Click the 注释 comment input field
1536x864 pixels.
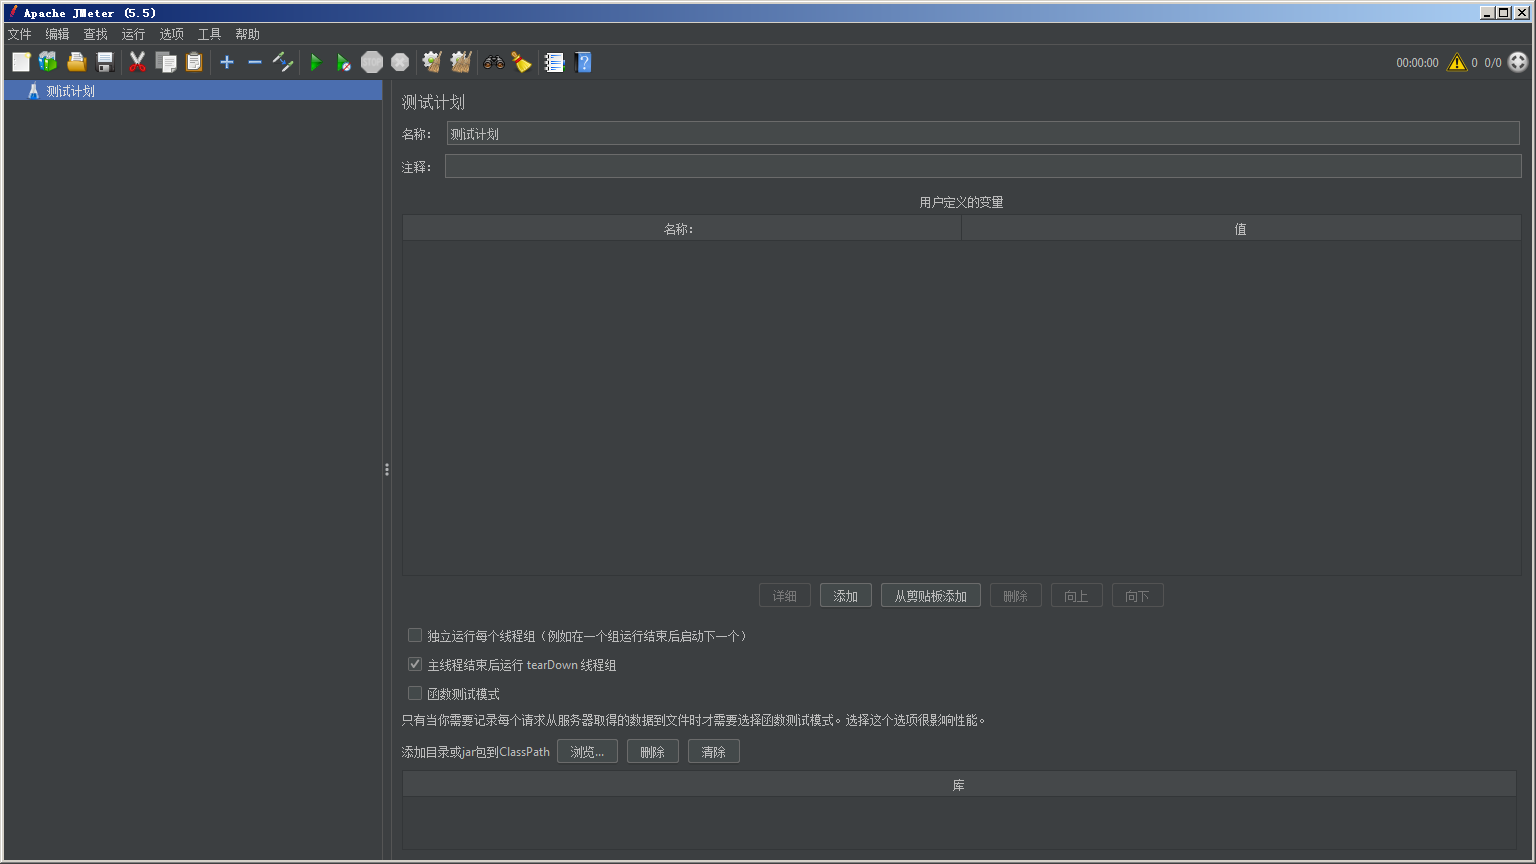pos(982,166)
